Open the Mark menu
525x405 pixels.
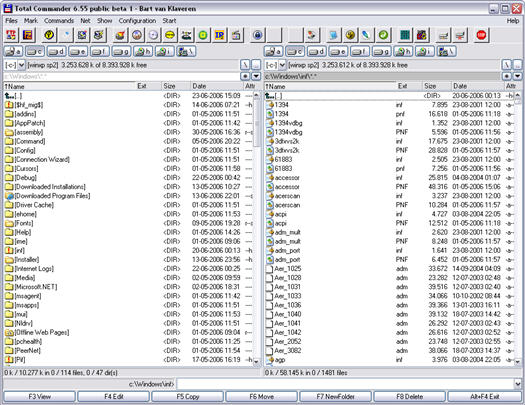click(31, 21)
